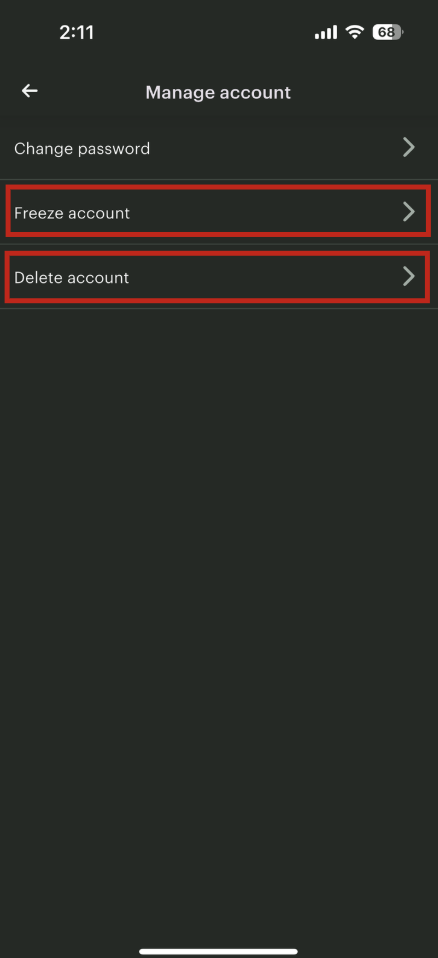Open the Freeze account option

click(219, 212)
